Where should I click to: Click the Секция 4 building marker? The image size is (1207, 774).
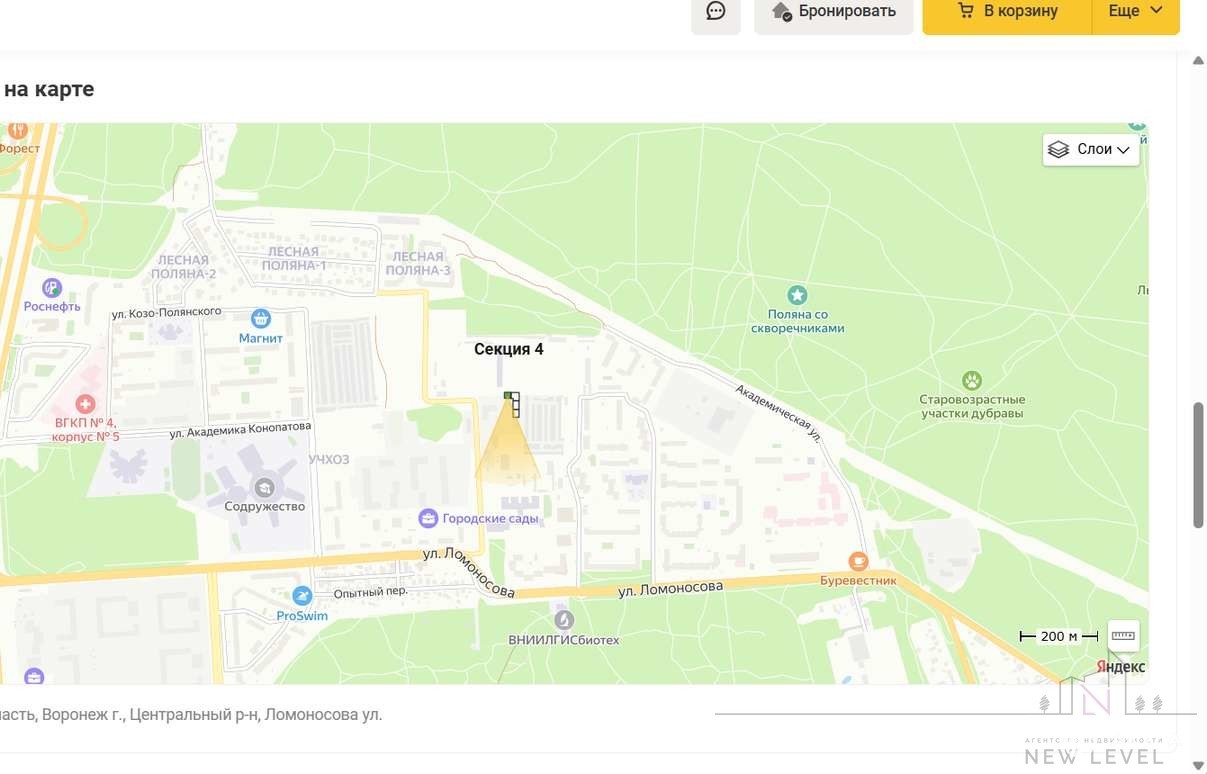point(512,403)
